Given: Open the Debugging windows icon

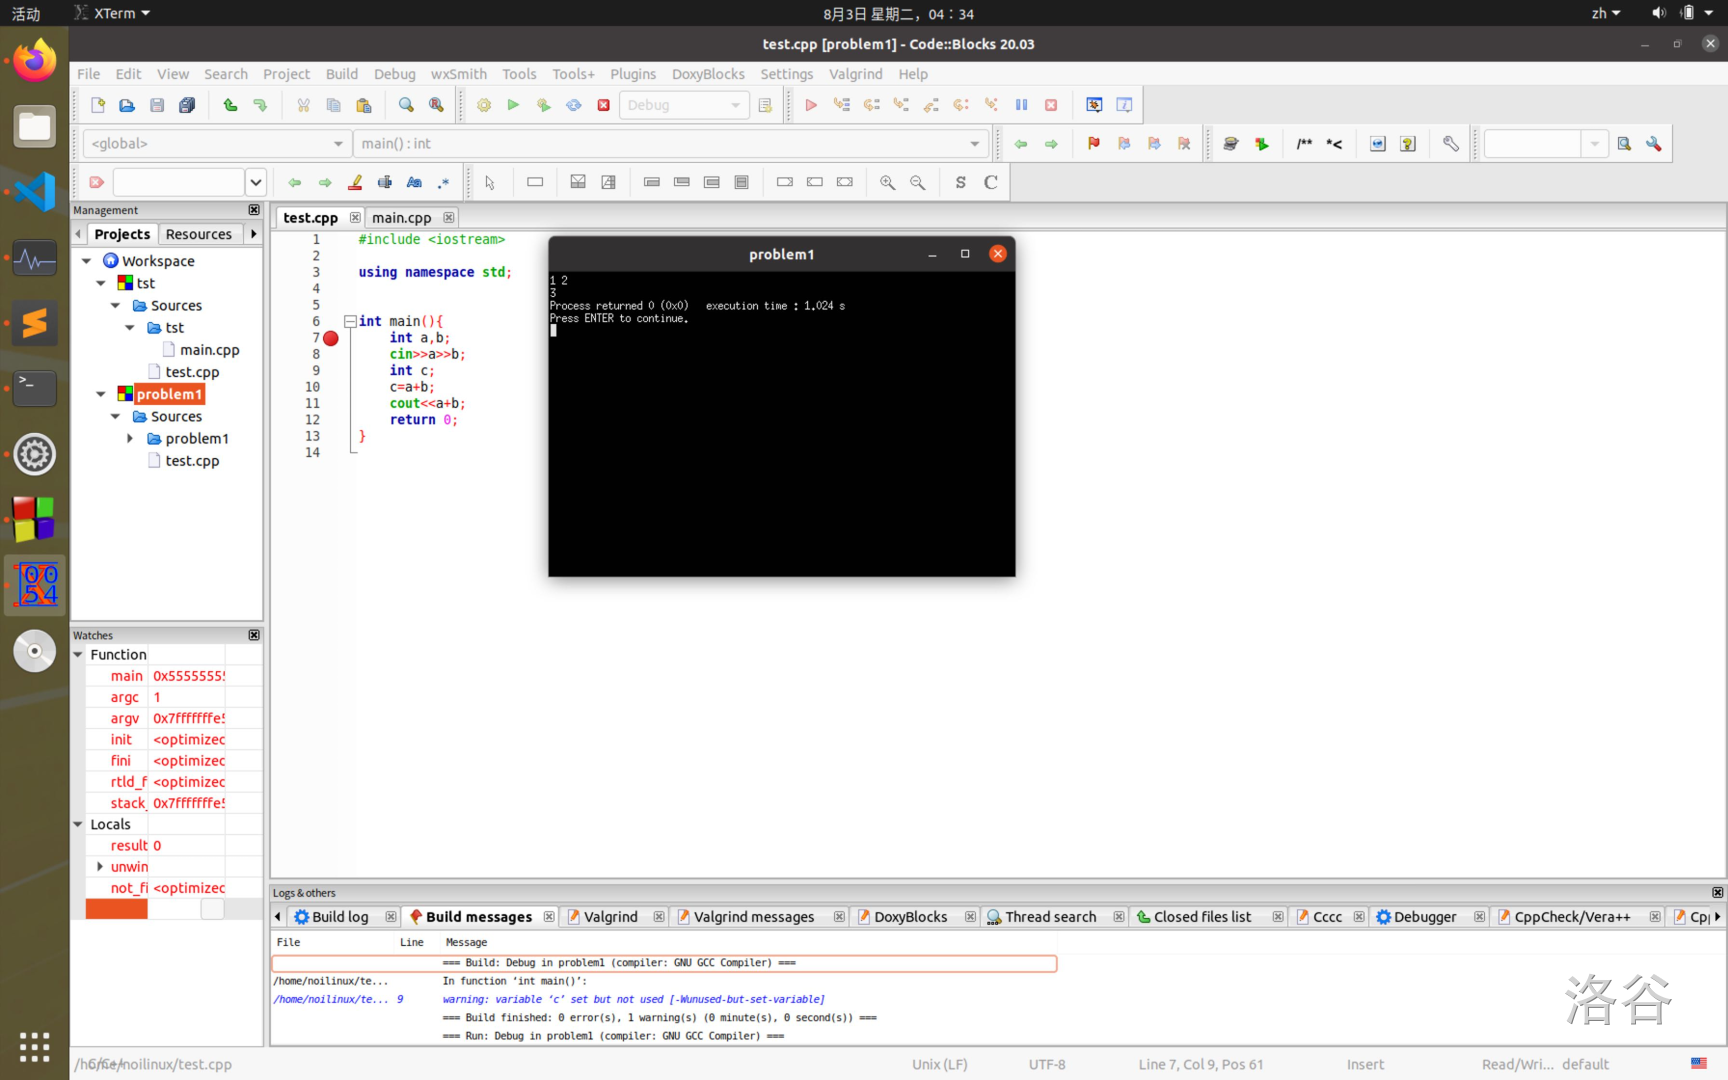Looking at the screenshot, I should tap(1094, 105).
